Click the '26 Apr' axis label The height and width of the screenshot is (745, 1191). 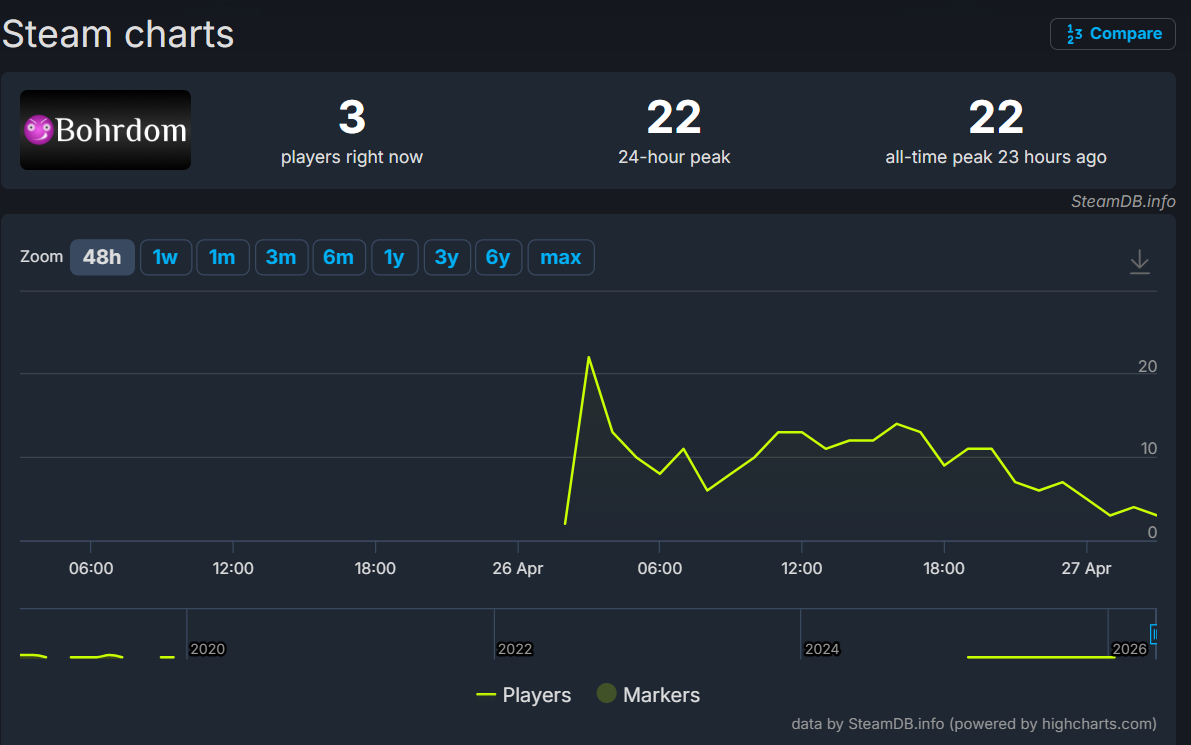pyautogui.click(x=518, y=568)
